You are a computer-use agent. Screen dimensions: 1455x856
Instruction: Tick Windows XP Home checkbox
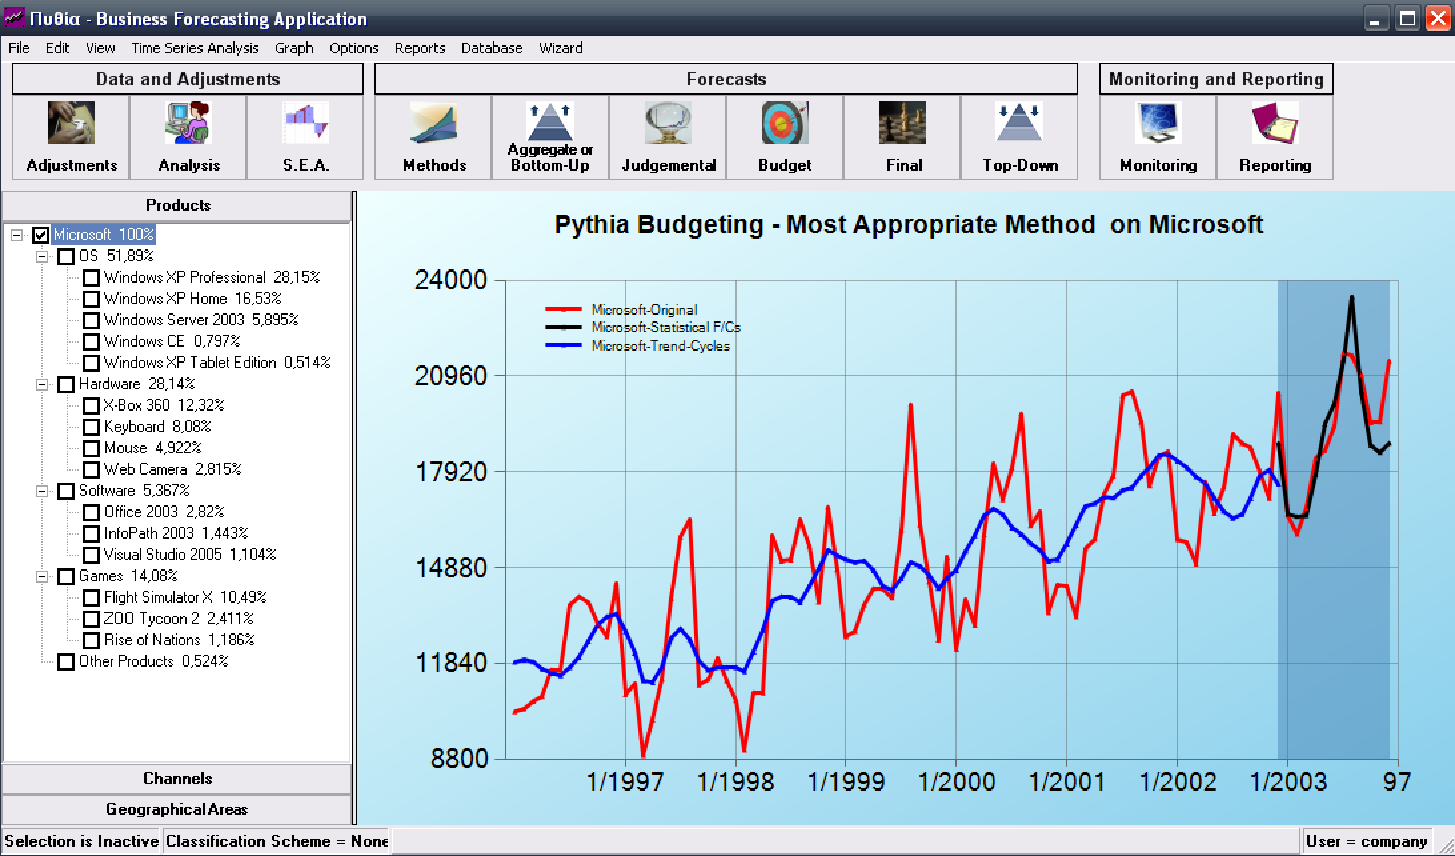(x=91, y=299)
